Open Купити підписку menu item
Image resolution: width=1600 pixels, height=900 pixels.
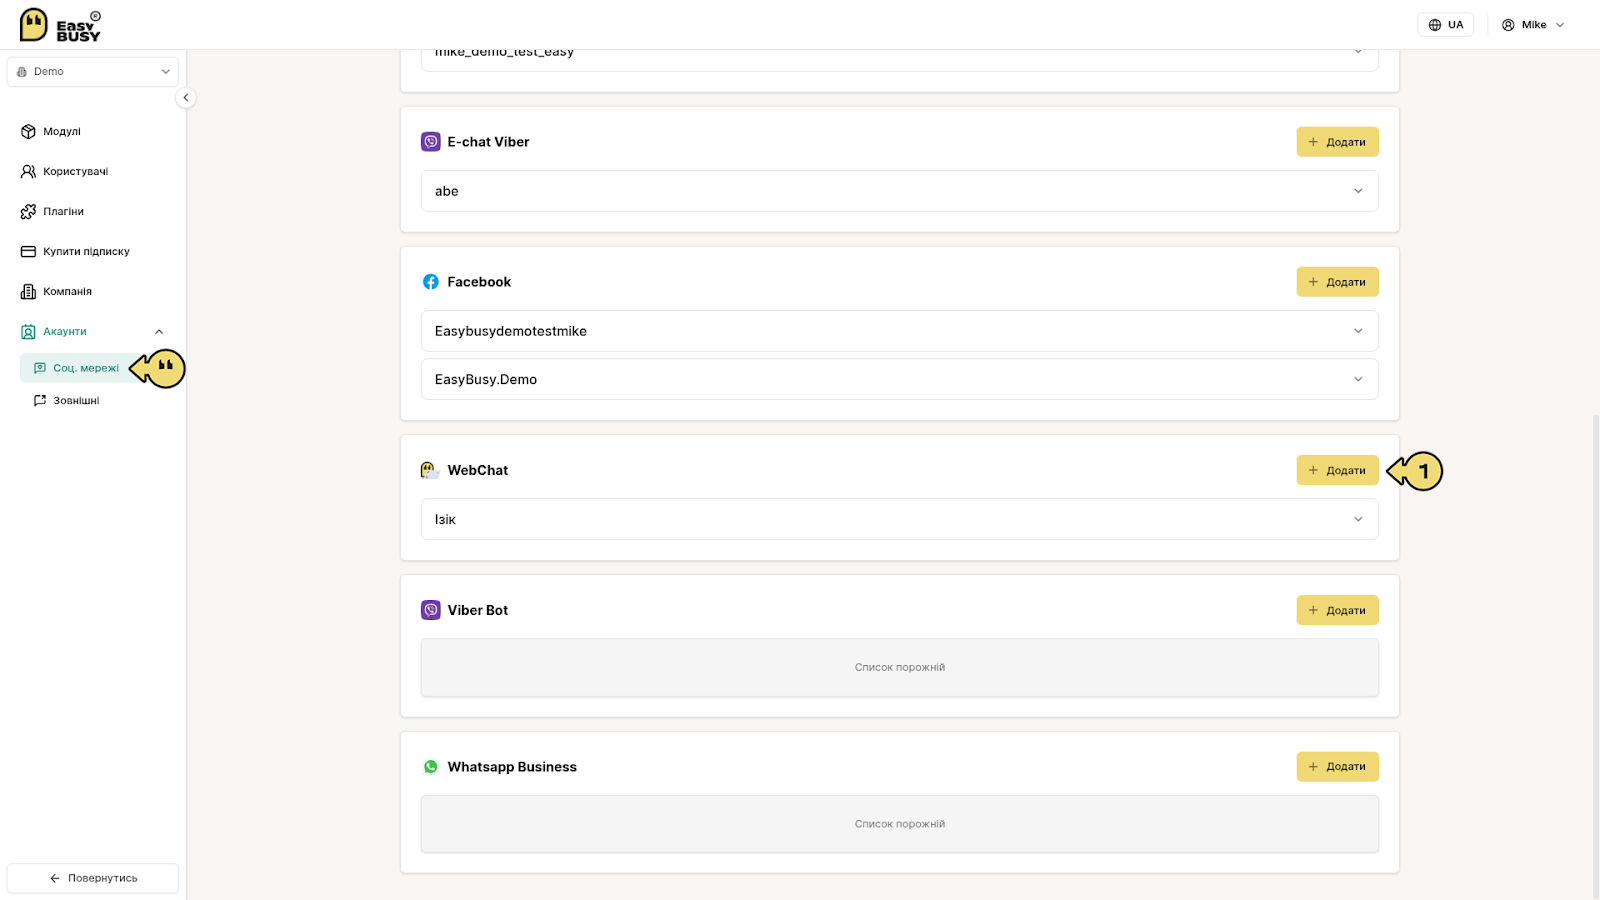click(86, 252)
